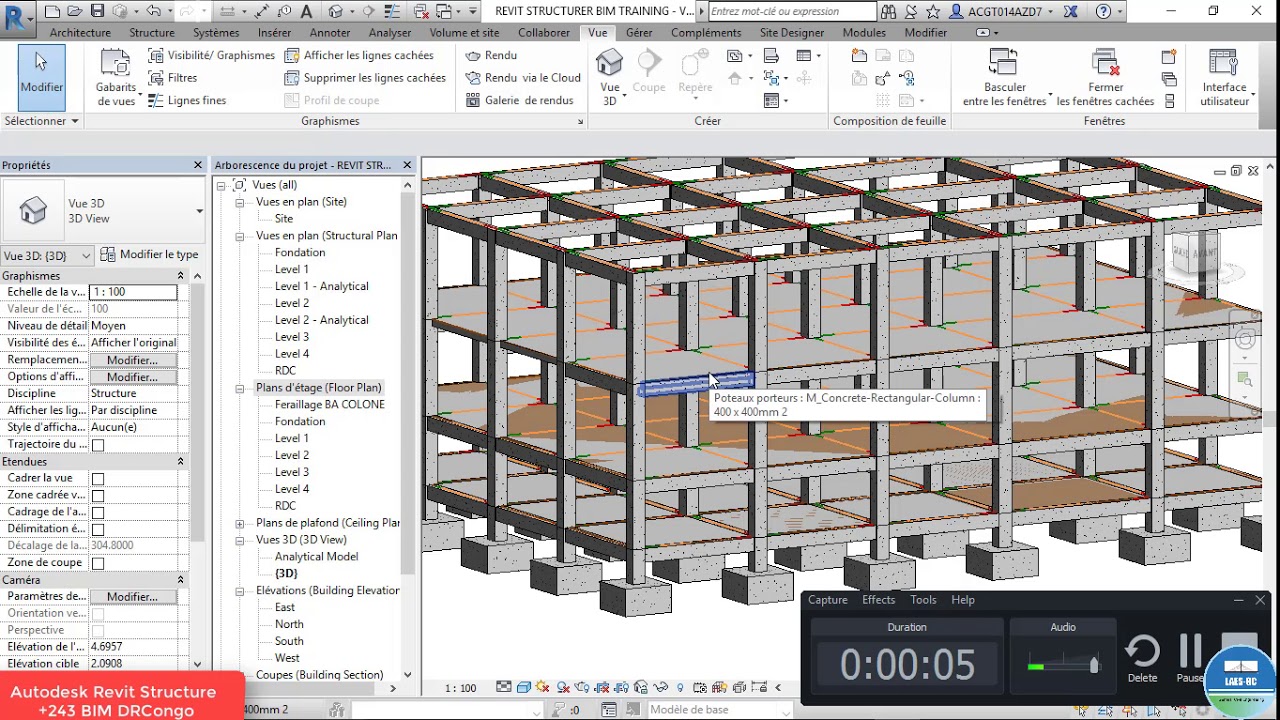Toggle Lignes fines display
This screenshot has height=720, width=1280.
pyautogui.click(x=187, y=100)
